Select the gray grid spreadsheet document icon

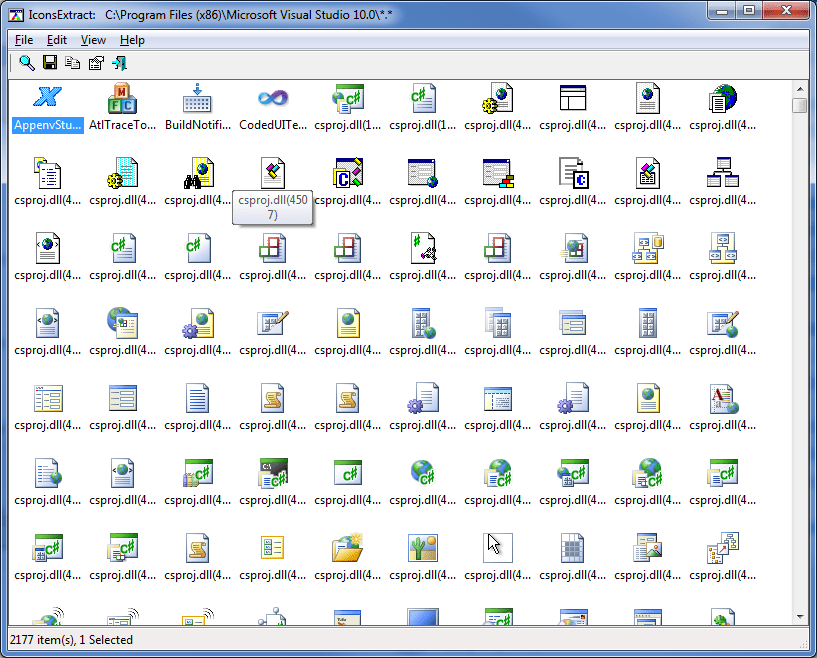click(572, 548)
